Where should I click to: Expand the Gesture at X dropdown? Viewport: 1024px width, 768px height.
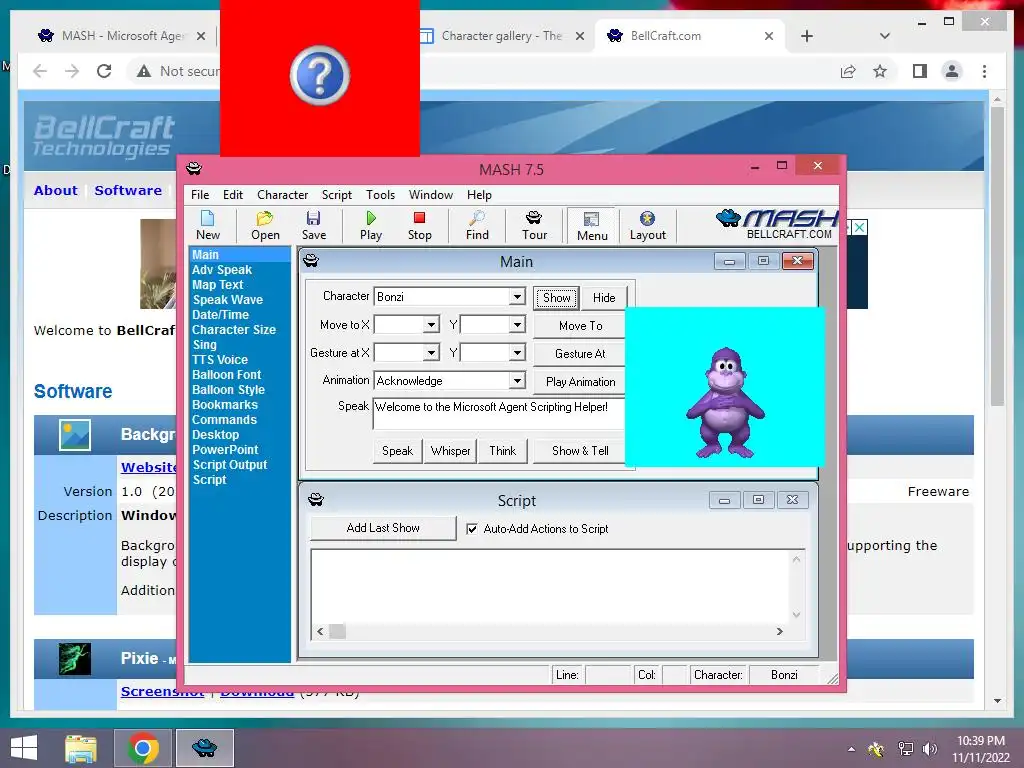pos(431,353)
